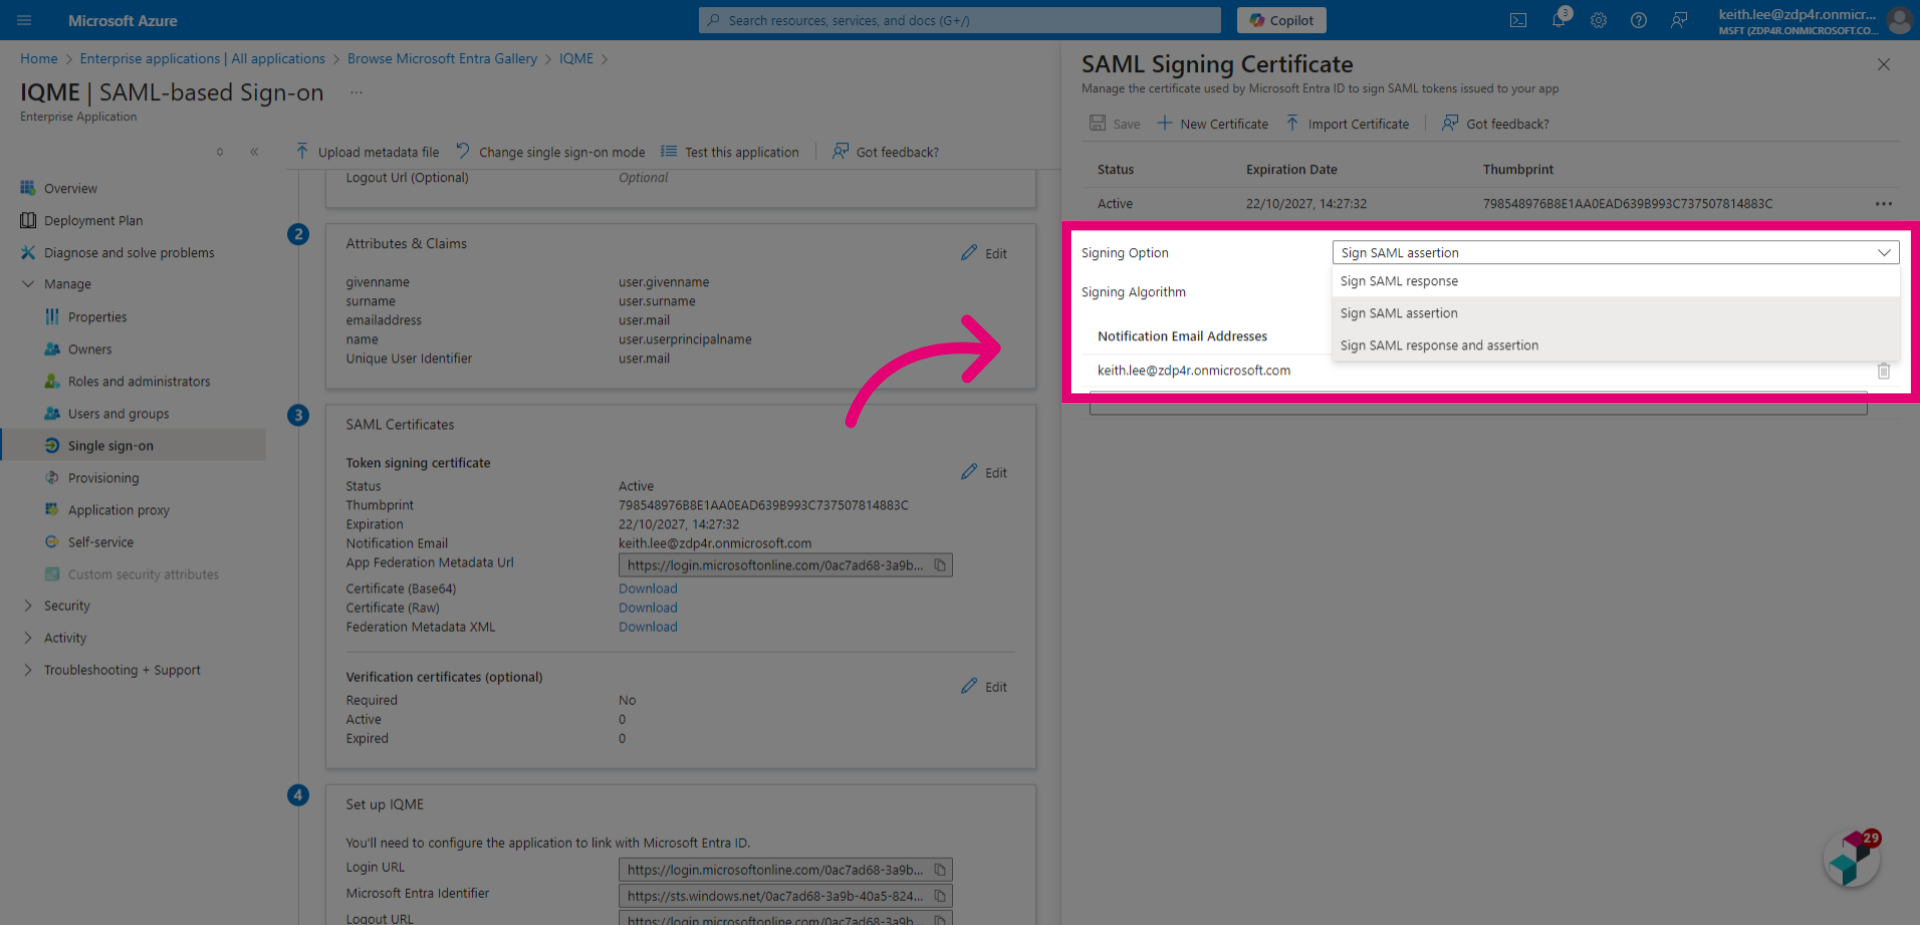Open the Azure portal hamburger menu

point(24,20)
